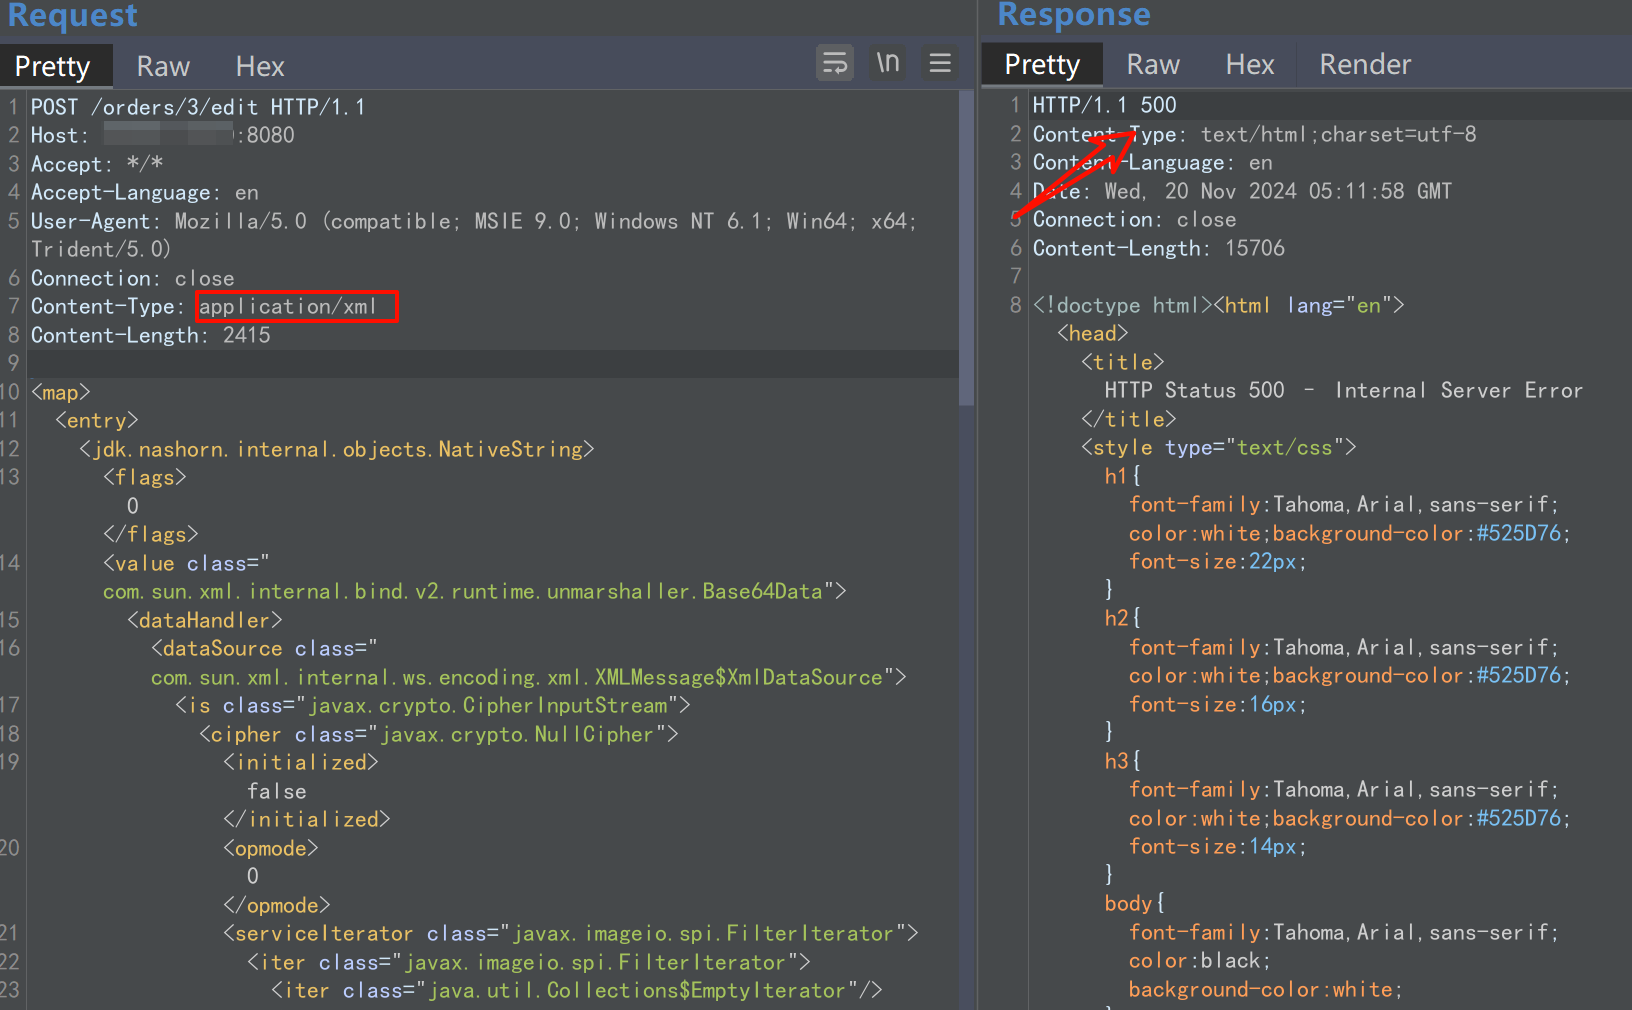Switch Response view to Hex tab

[x=1250, y=64]
